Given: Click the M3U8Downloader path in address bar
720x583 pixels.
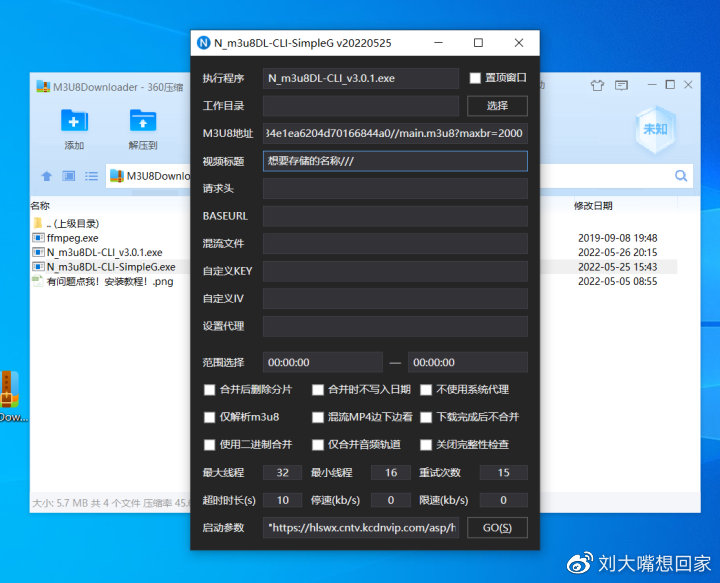Looking at the screenshot, I should [158, 176].
